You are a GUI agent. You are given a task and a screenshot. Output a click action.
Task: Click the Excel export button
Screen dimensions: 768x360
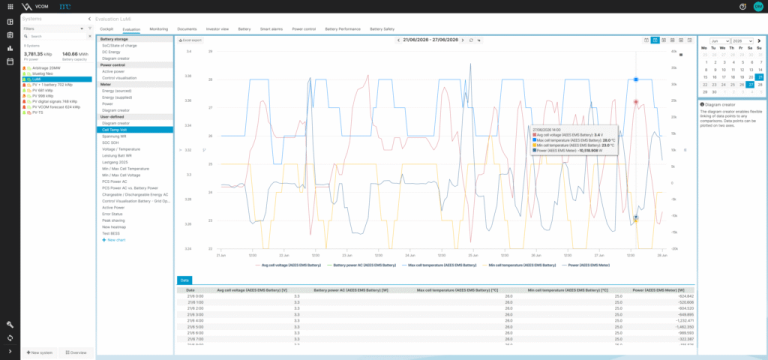pos(191,40)
